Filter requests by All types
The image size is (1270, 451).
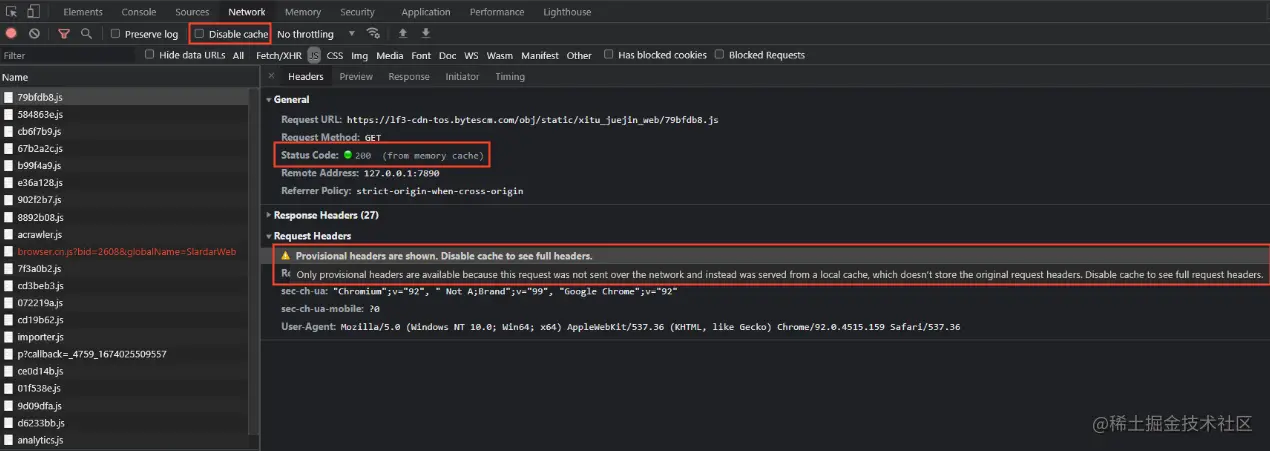point(238,55)
